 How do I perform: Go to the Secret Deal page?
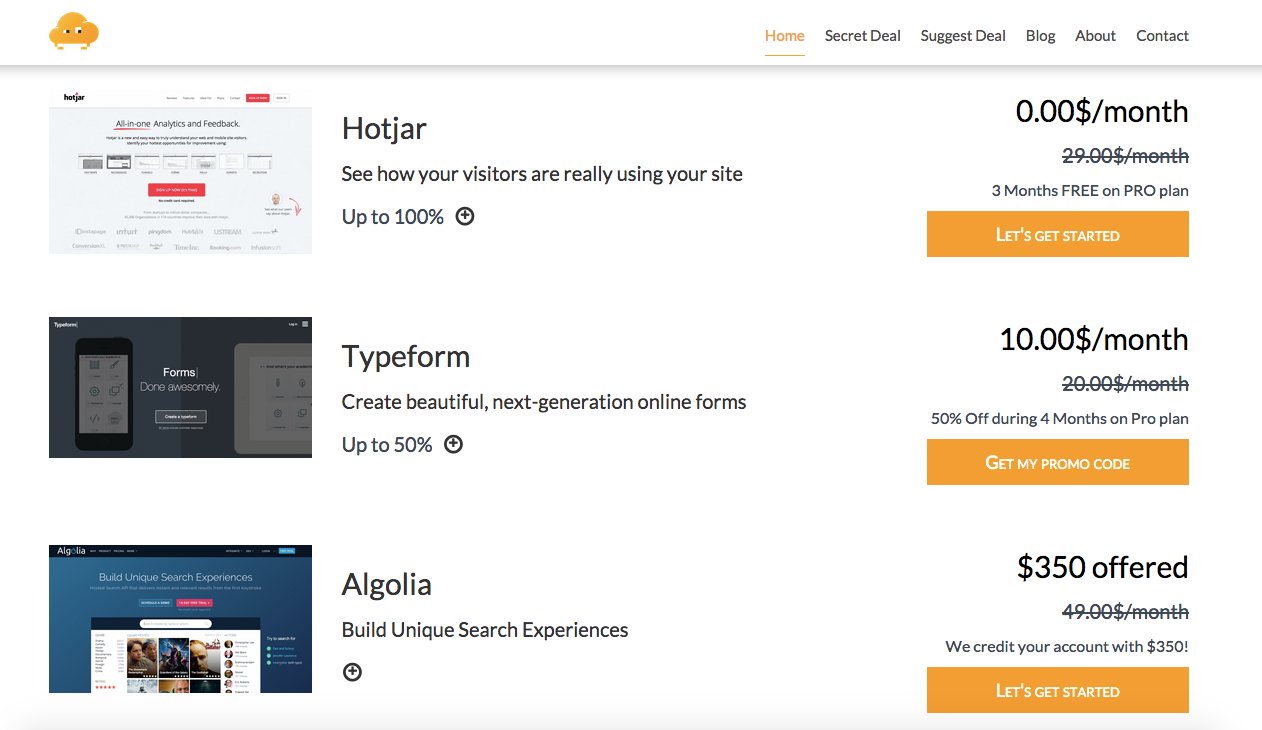click(x=862, y=36)
